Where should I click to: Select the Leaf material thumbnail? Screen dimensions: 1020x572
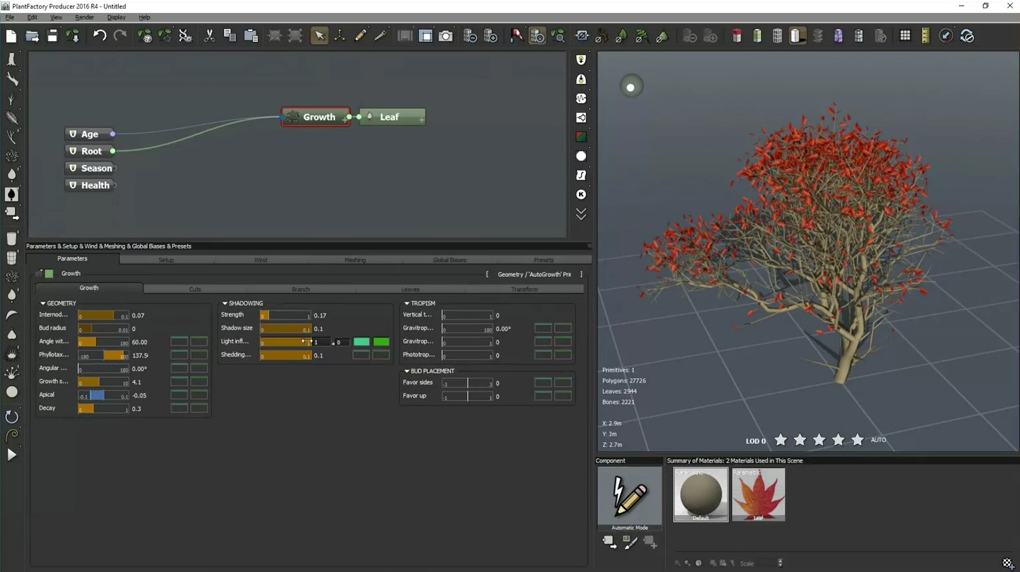[x=758, y=494]
